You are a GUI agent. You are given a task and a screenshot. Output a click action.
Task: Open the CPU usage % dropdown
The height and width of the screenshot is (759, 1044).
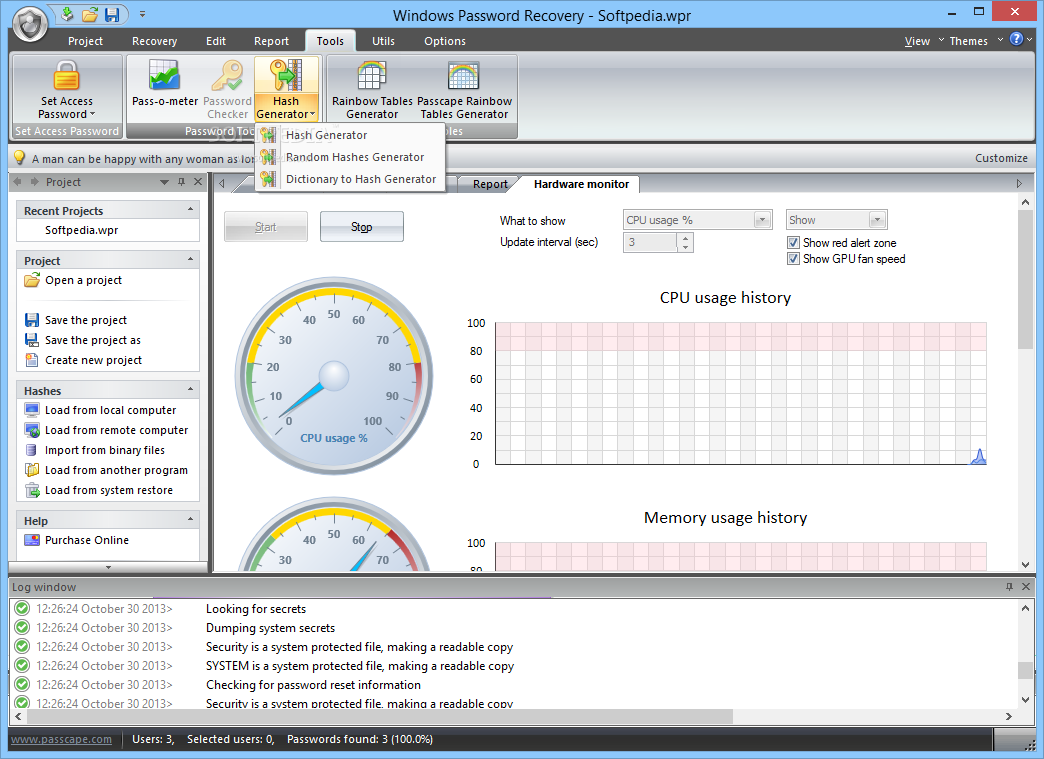[763, 220]
